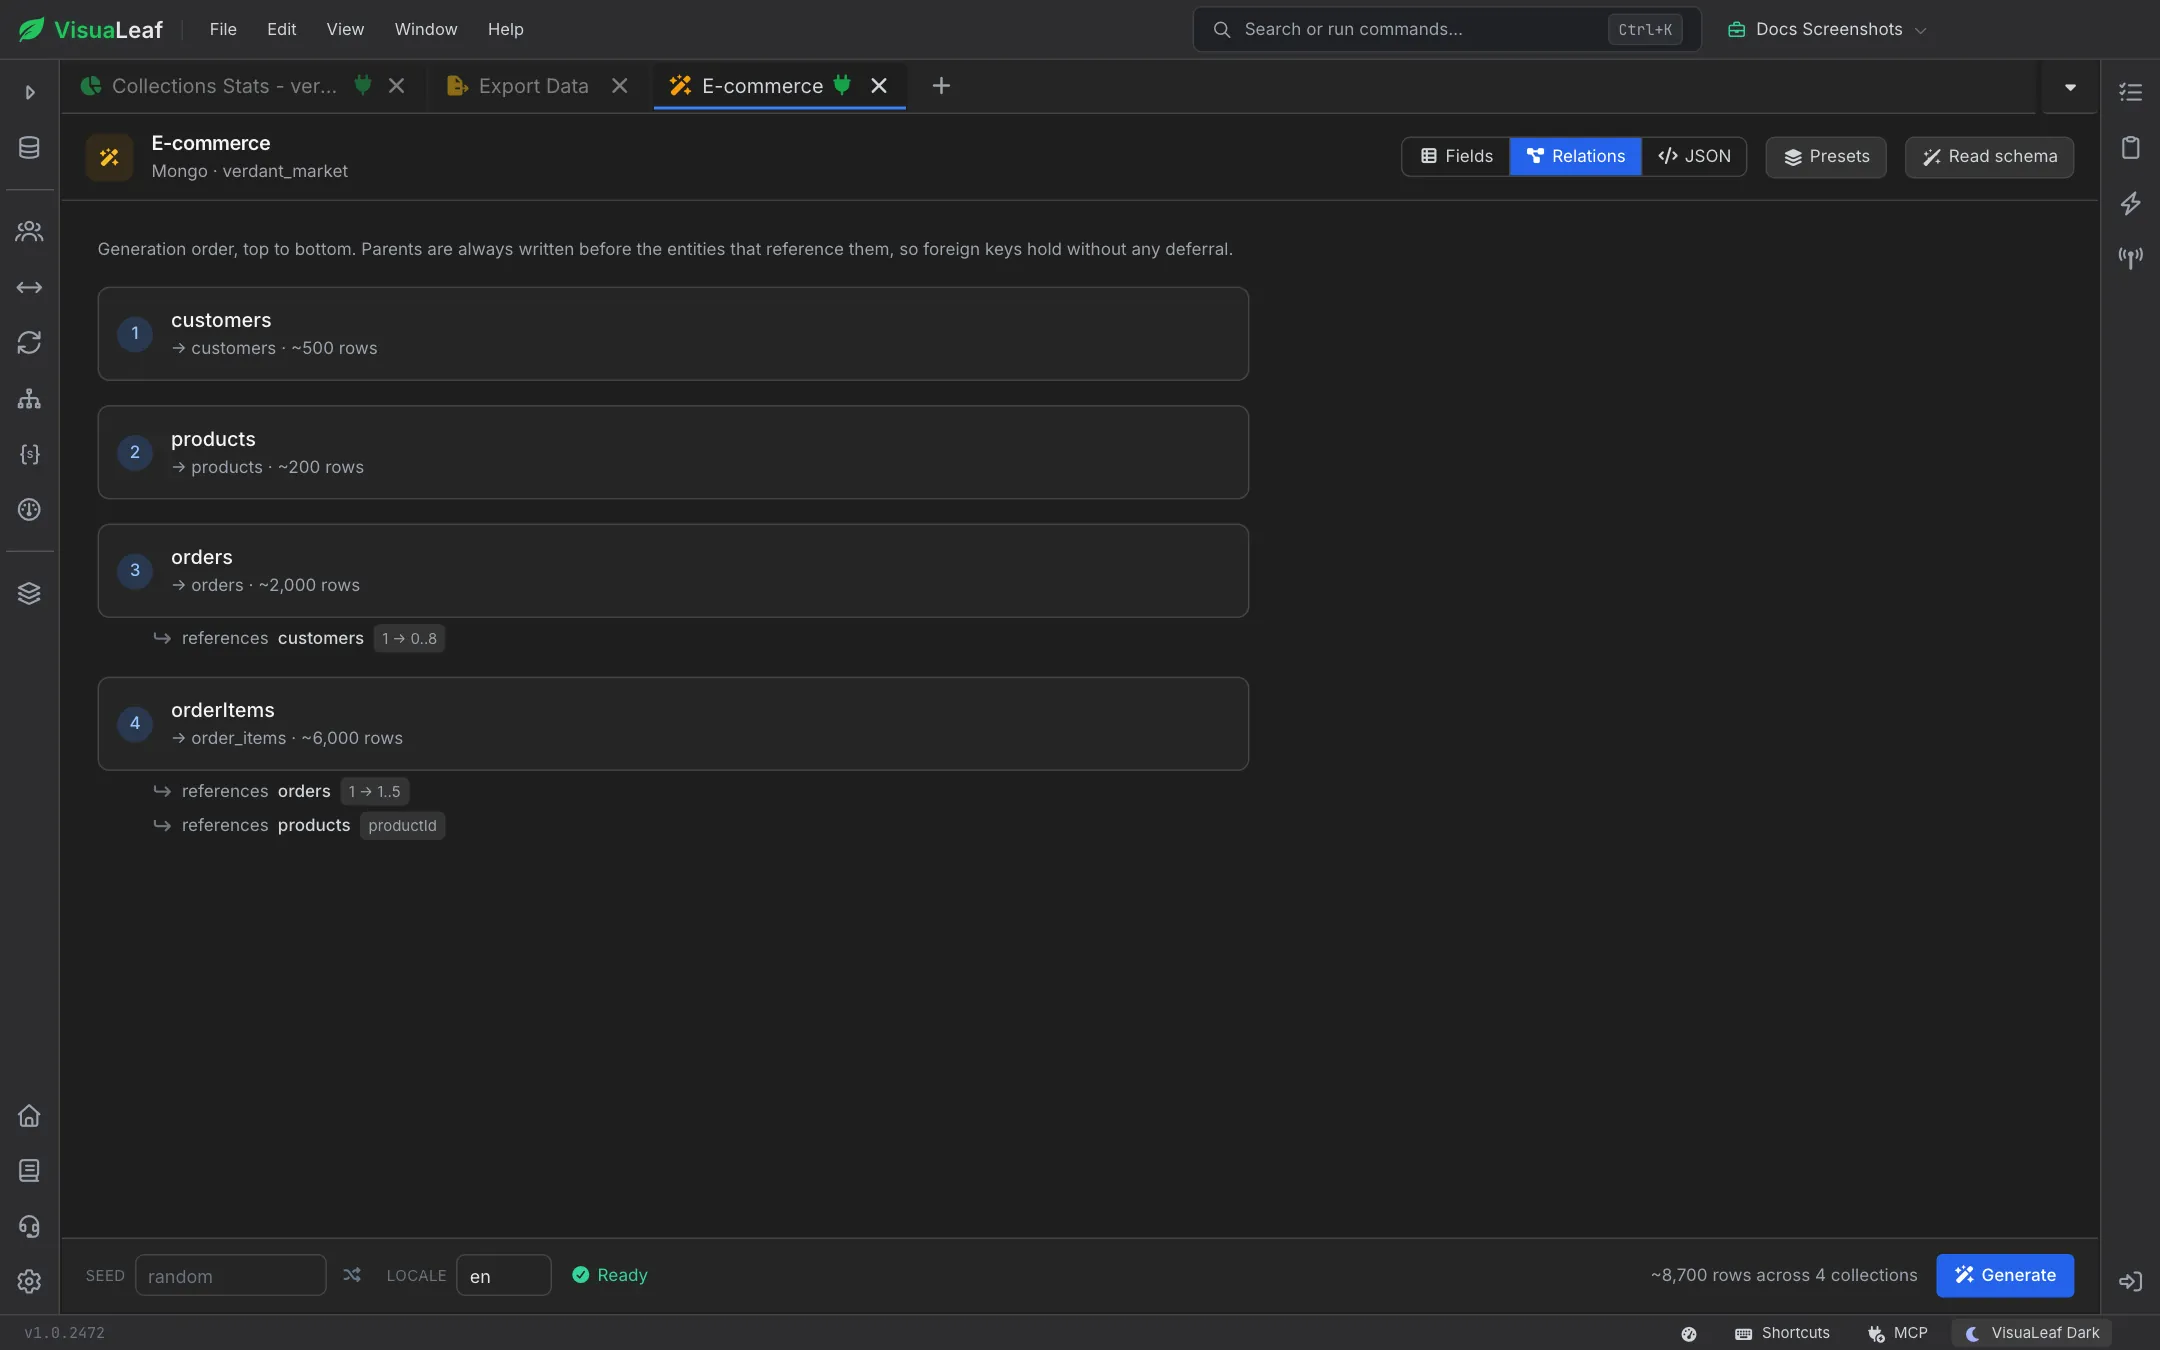
Task: Open Presets
Action: coord(1826,157)
